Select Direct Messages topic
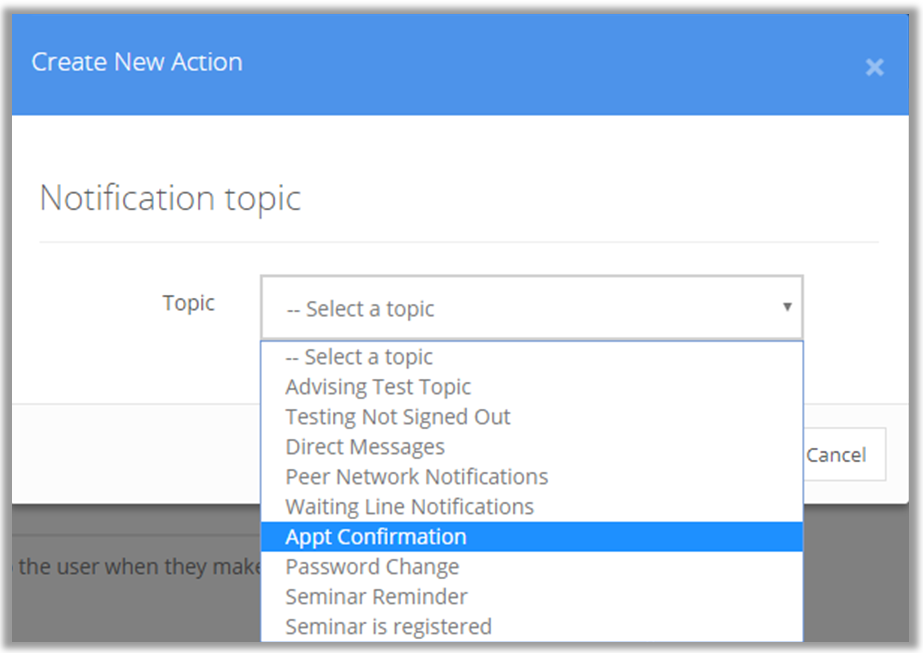923x653 pixels. (365, 447)
